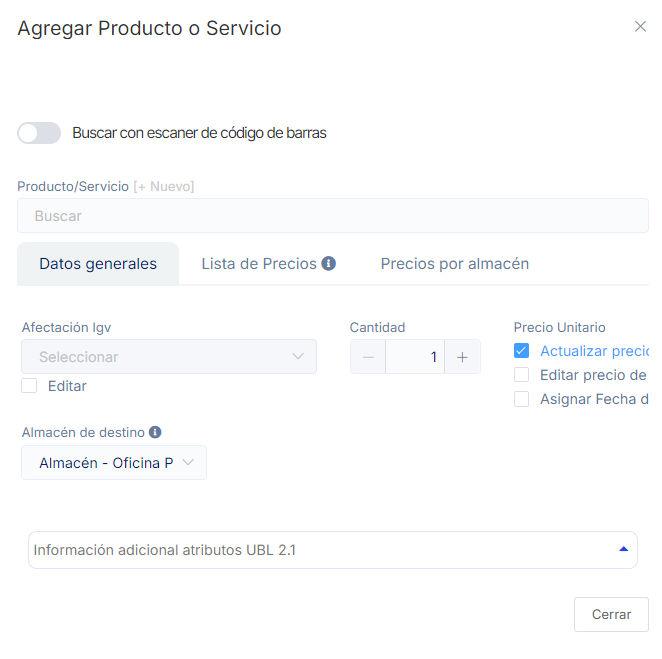Increase quantity with the plus button
This screenshot has width=662, height=659.
(x=462, y=357)
